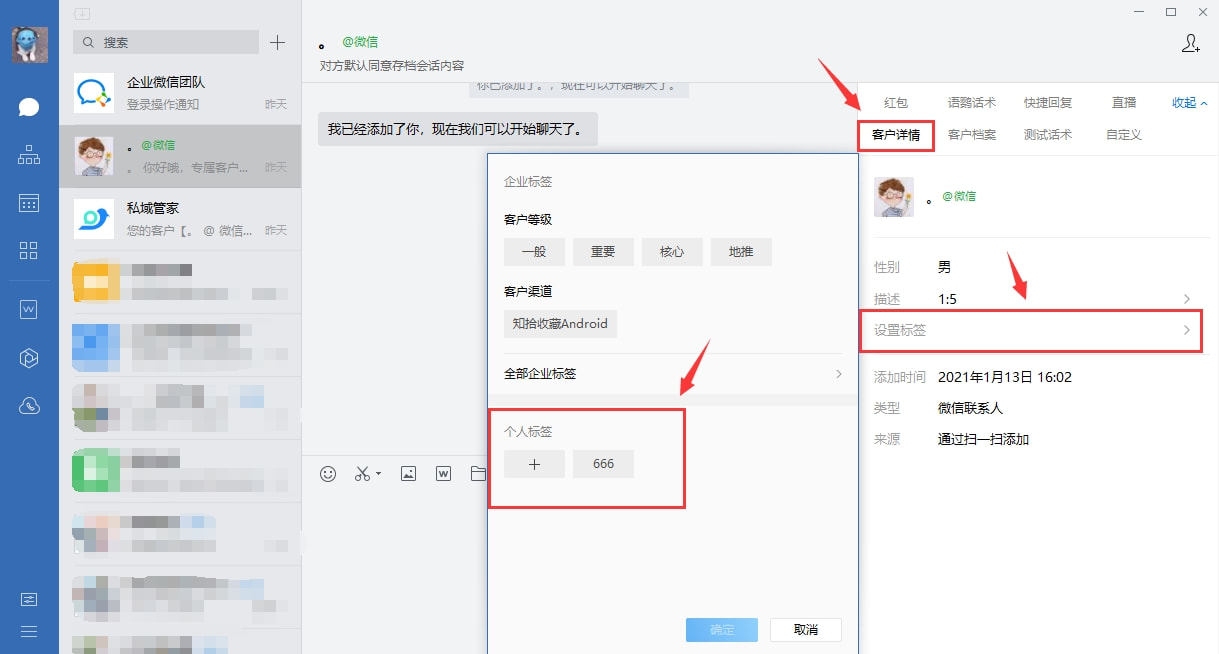The width and height of the screenshot is (1219, 654).
Task: Open the settings sliders icon at bottom of sidebar
Action: click(29, 599)
